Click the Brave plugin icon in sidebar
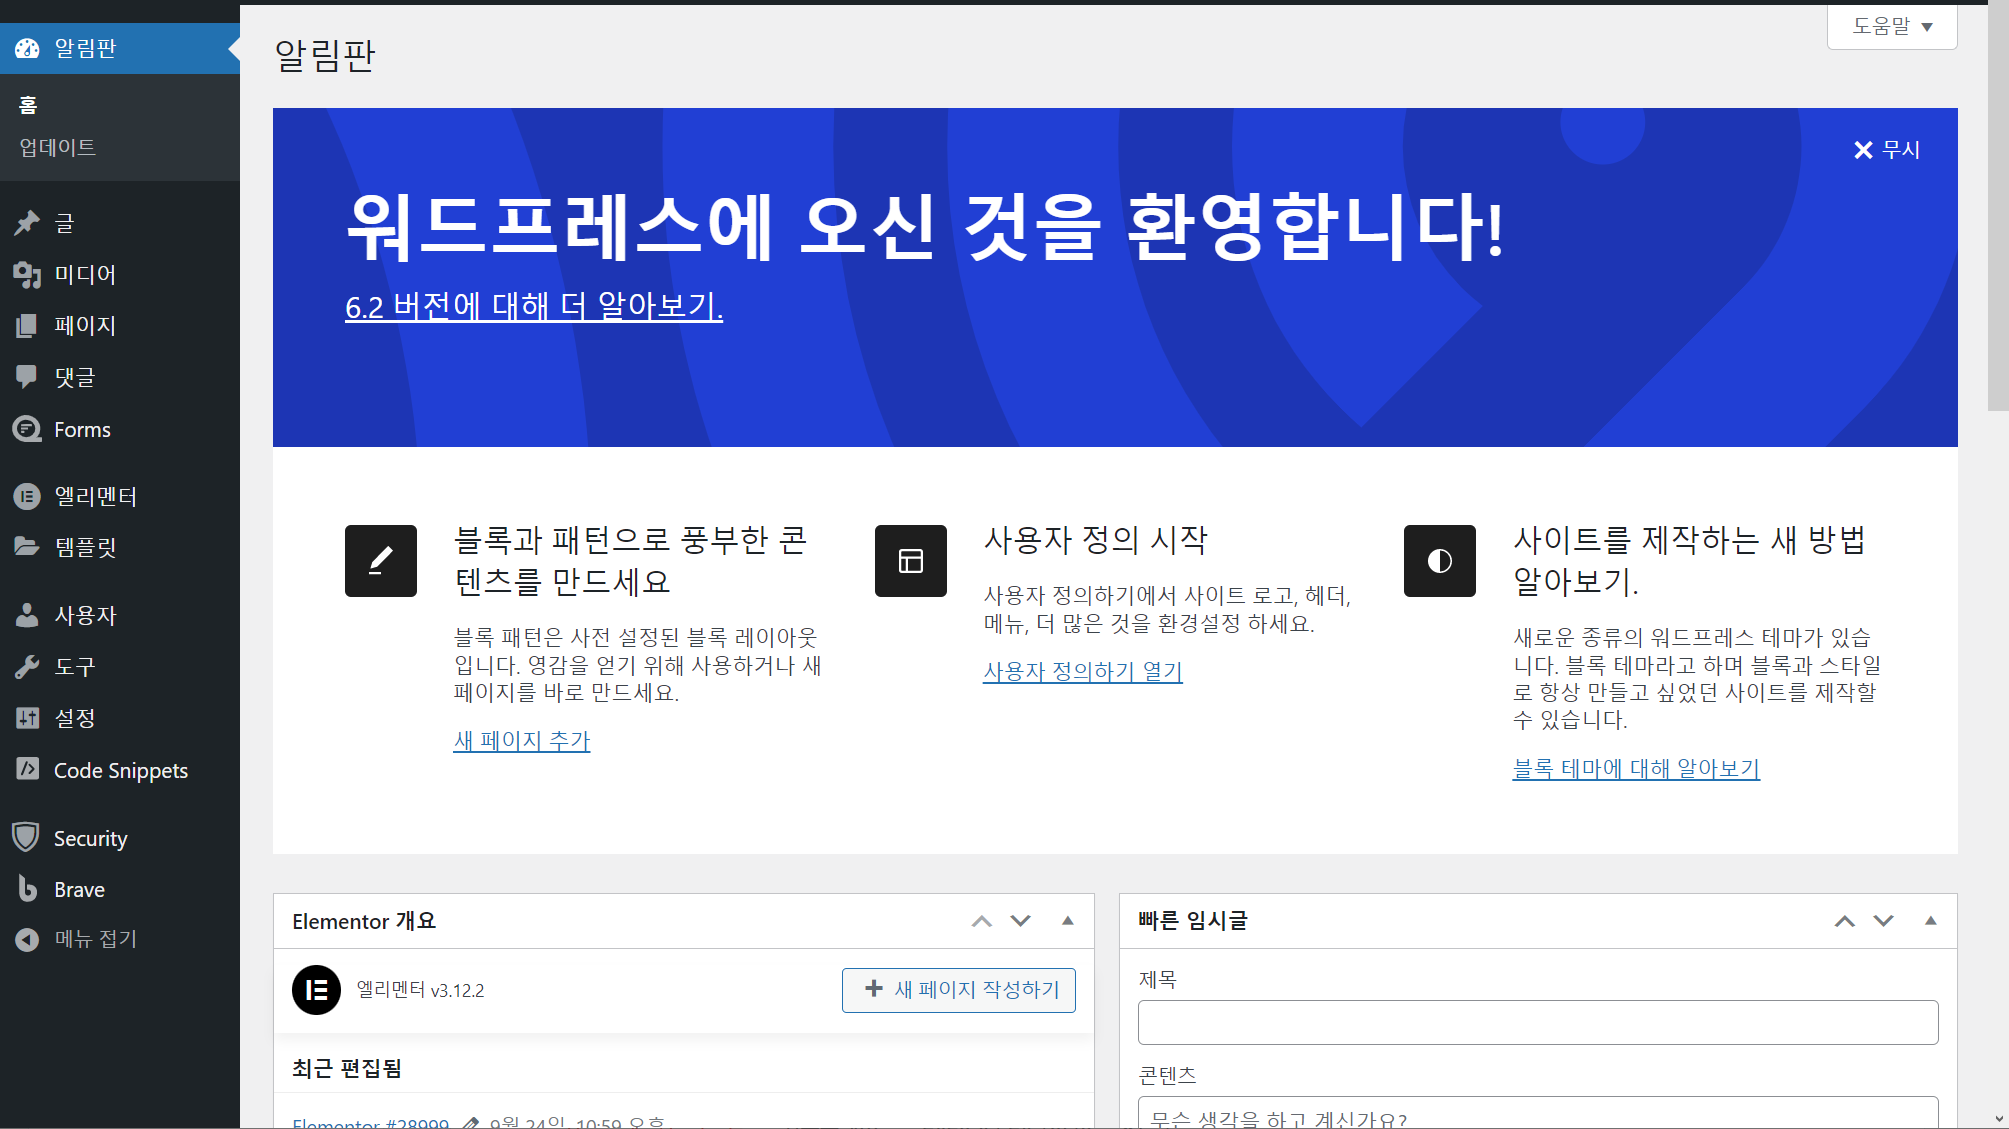The image size is (2009, 1129). coord(27,889)
